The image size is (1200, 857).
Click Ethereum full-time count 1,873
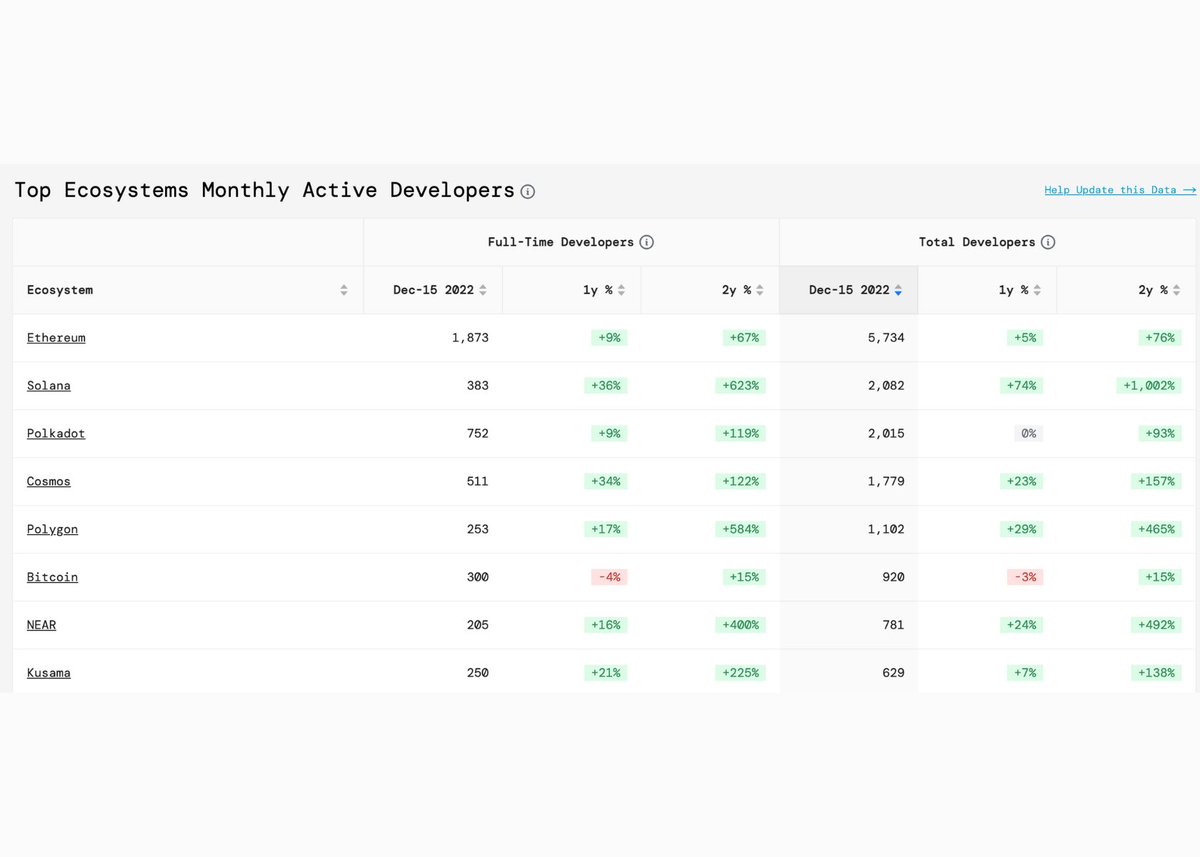click(470, 338)
